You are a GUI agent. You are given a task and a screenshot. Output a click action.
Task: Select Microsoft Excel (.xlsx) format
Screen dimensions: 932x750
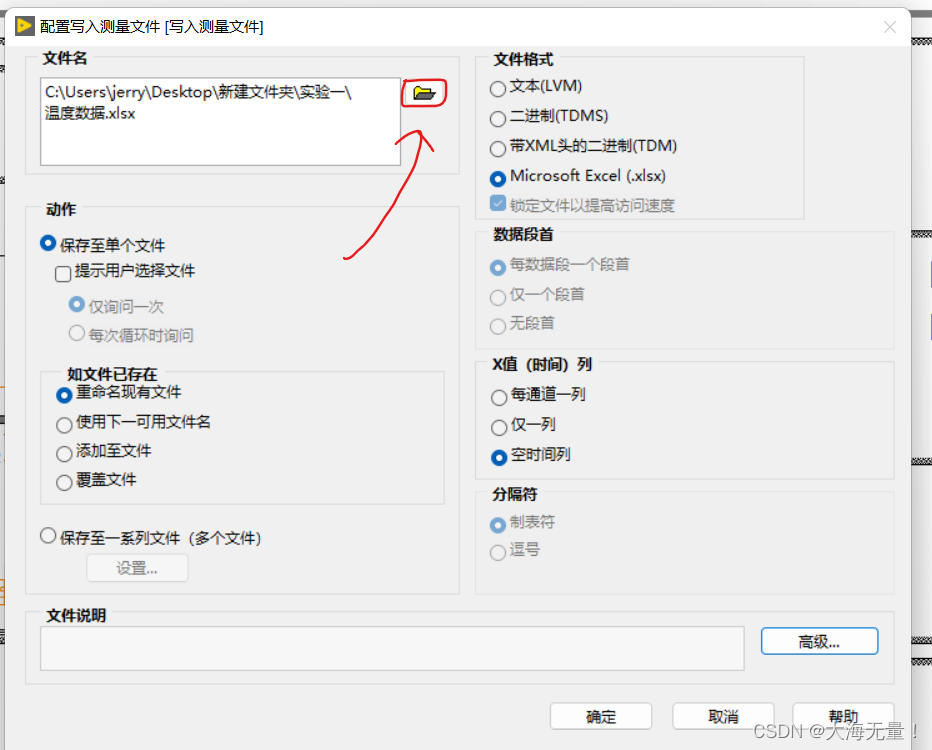click(498, 178)
